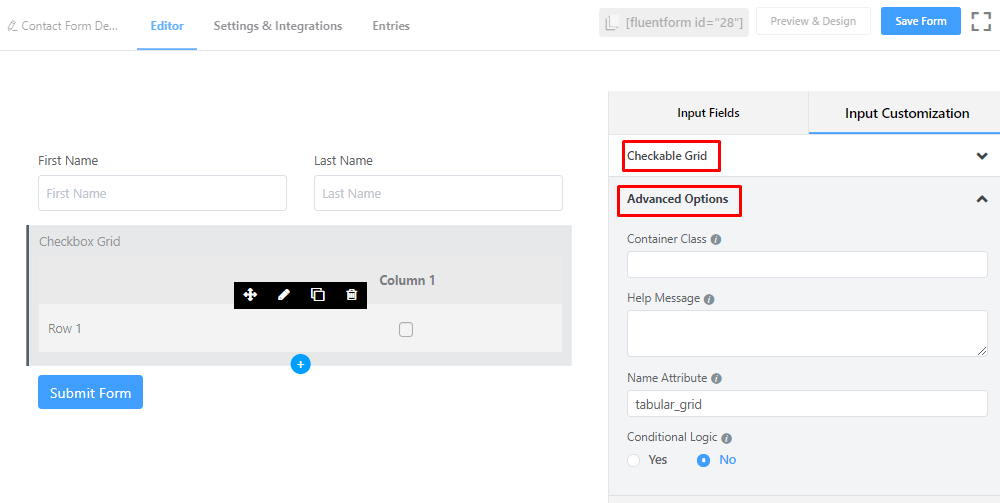
Task: Toggle fullscreen editor mode icon
Action: pos(981,21)
